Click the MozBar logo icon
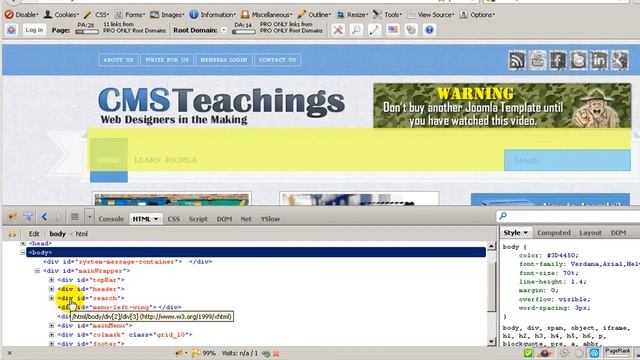 [11, 30]
